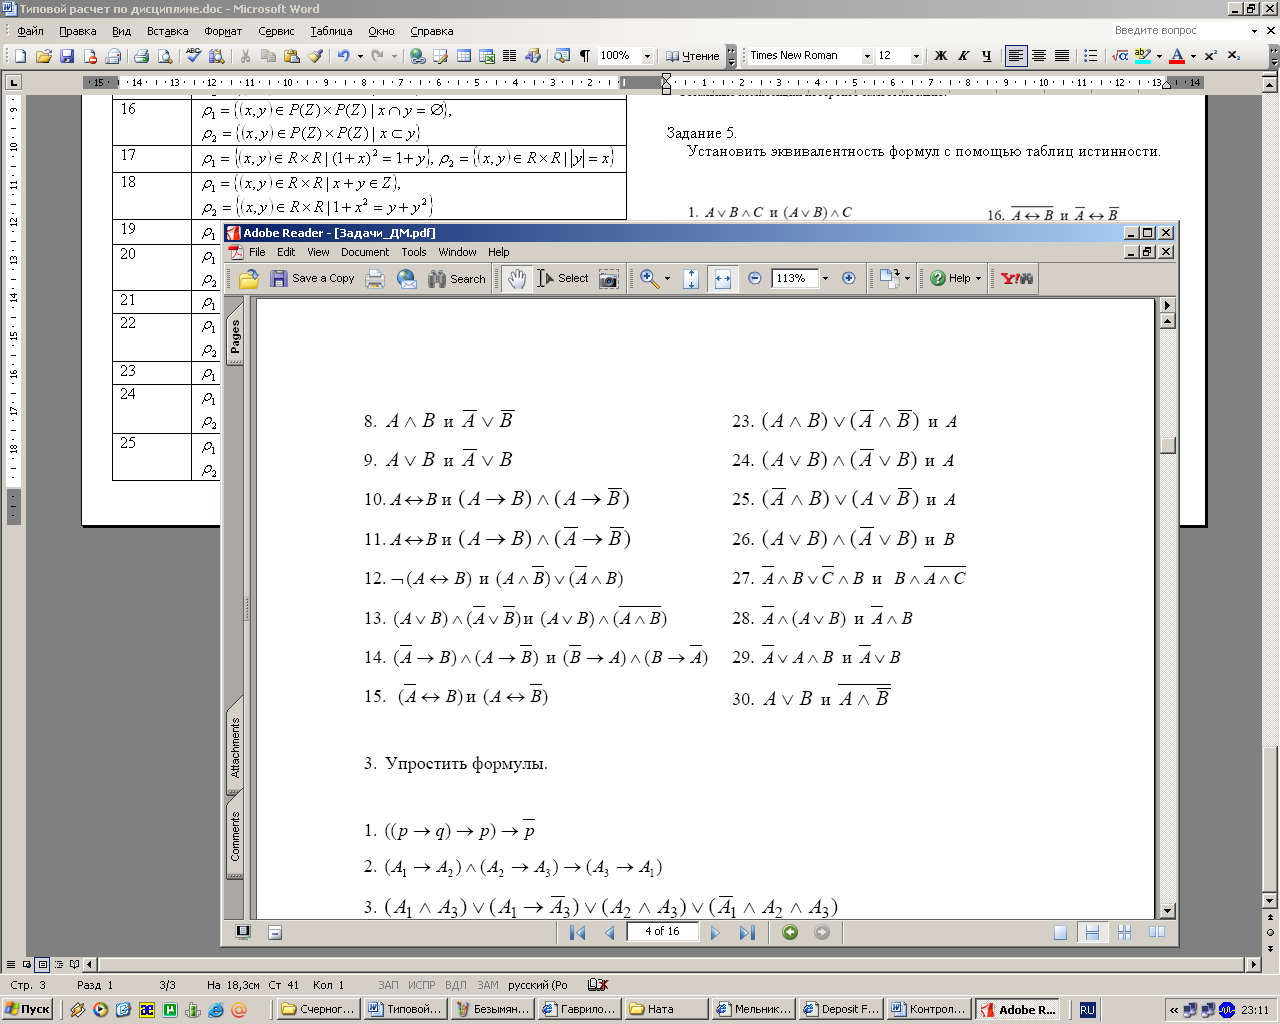Go to last page in Adobe Reader

(747, 932)
